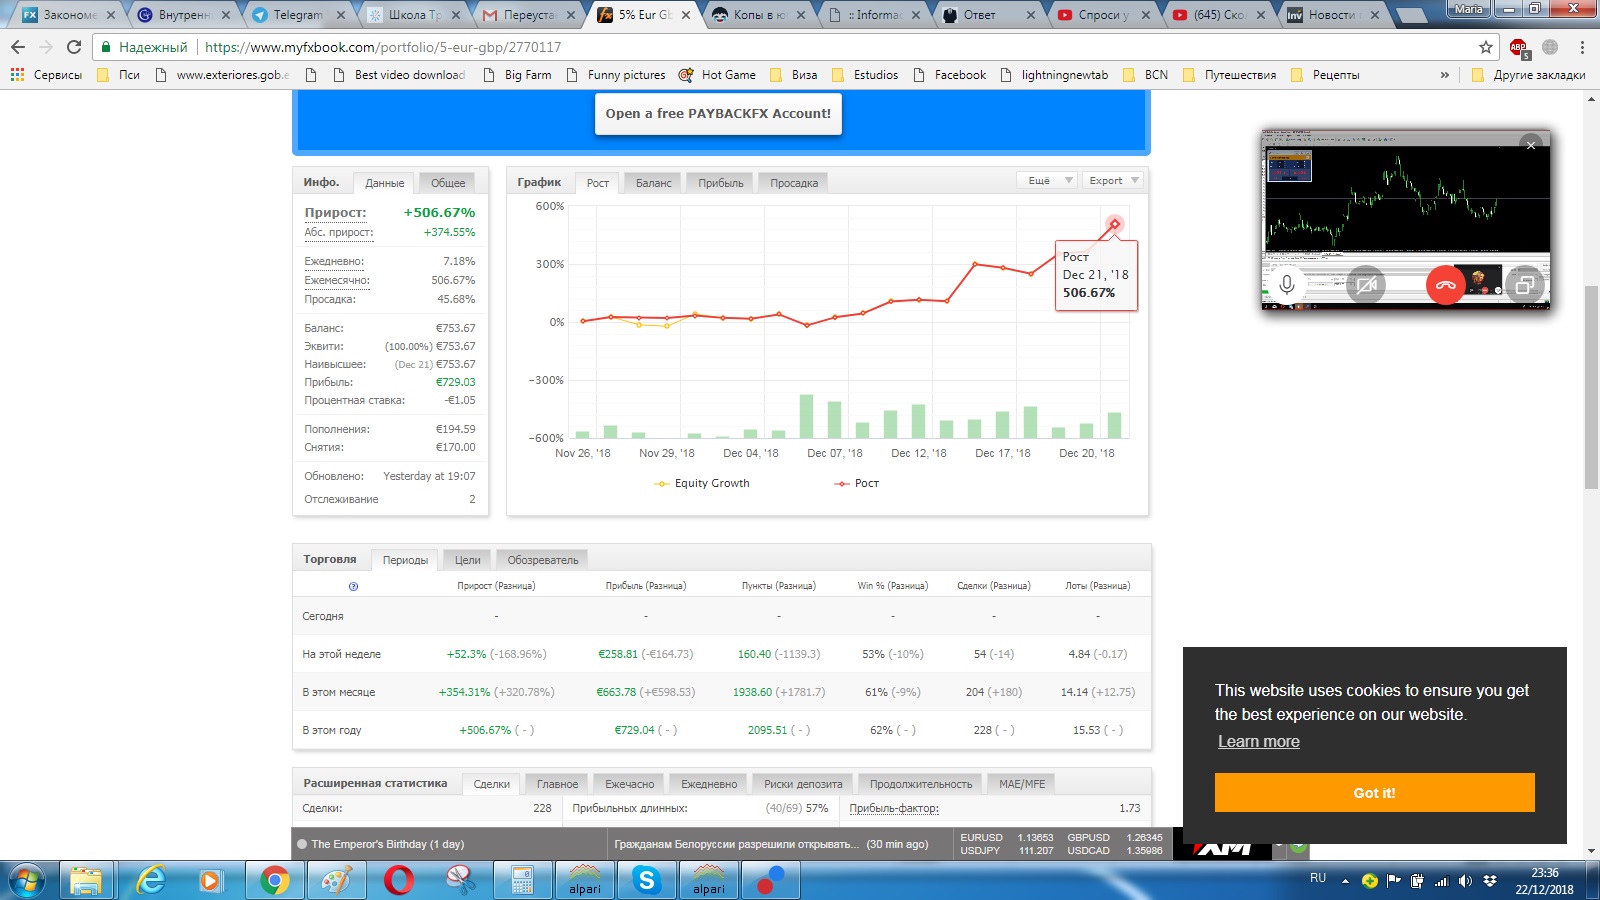The width and height of the screenshot is (1600, 900).
Task: Switch to the Telegram browser tab
Action: 297,15
